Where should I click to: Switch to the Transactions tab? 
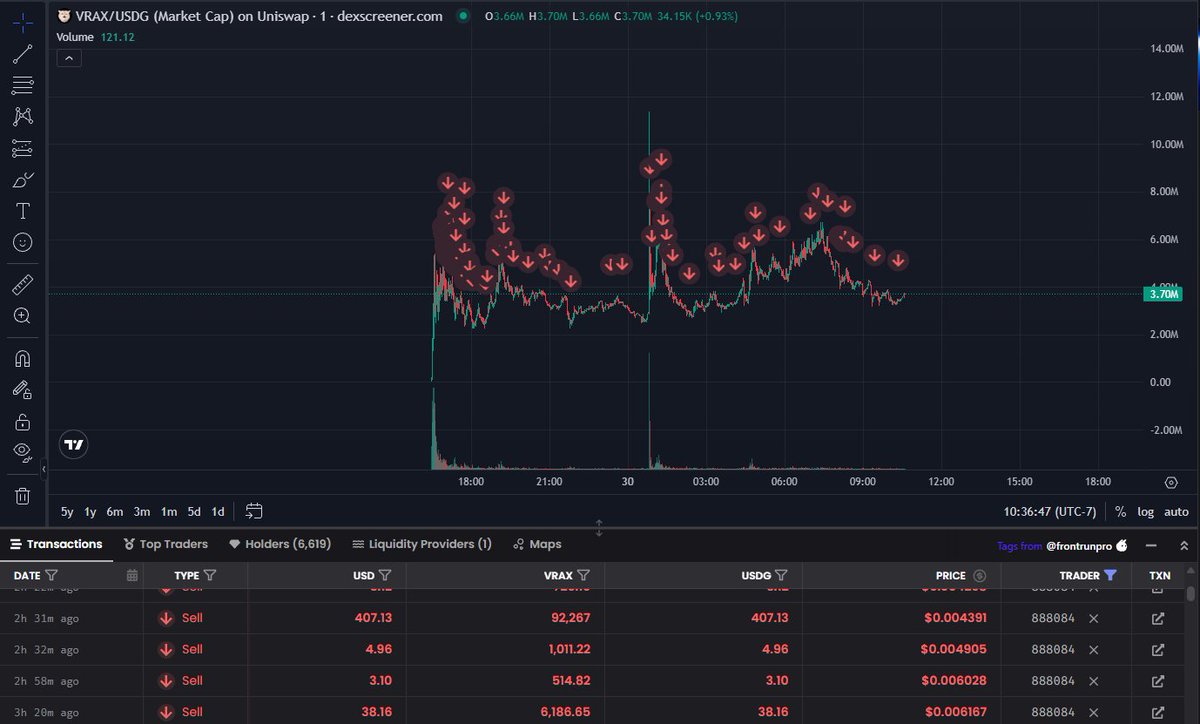coord(56,545)
